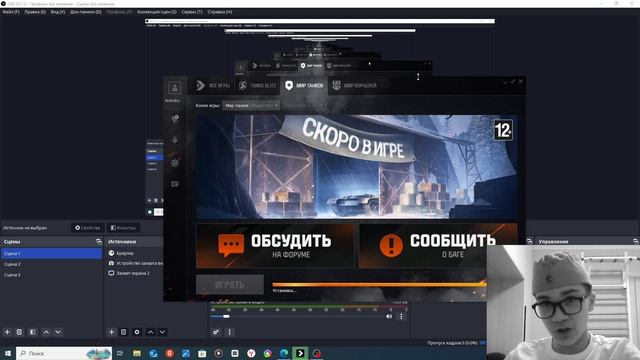Click audio level meter in mixer
Viewport: 640px width, 360px height.
(x=309, y=307)
